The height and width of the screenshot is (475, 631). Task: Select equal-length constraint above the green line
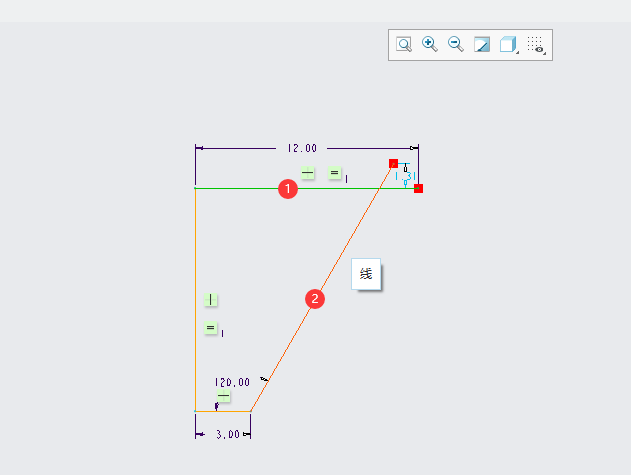click(334, 173)
